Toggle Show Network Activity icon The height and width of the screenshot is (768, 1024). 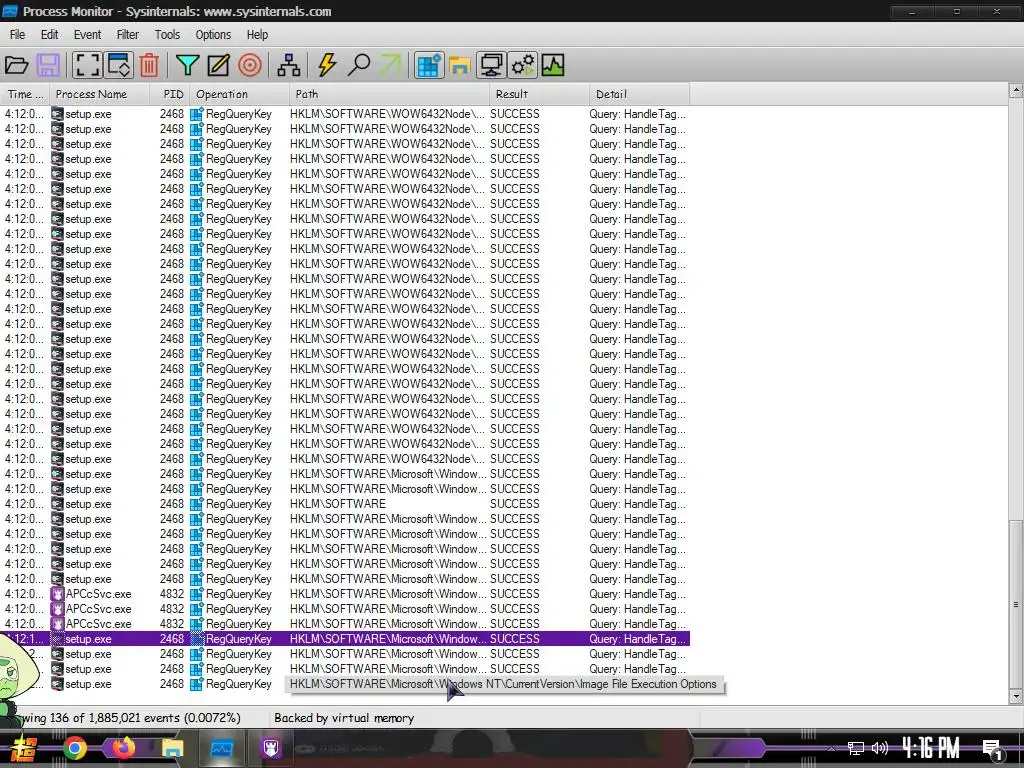(491, 65)
